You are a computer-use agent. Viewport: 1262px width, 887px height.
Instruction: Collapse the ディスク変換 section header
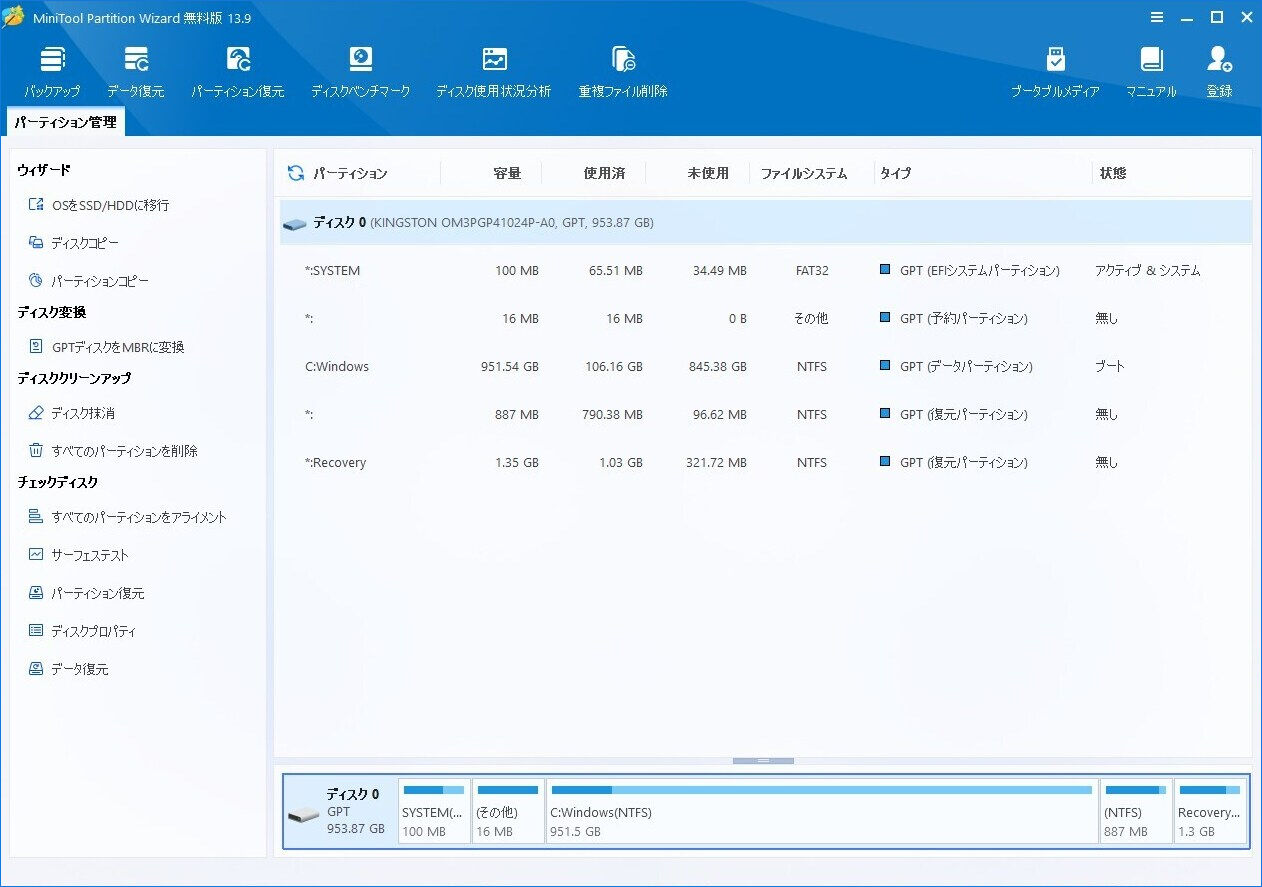[x=52, y=312]
